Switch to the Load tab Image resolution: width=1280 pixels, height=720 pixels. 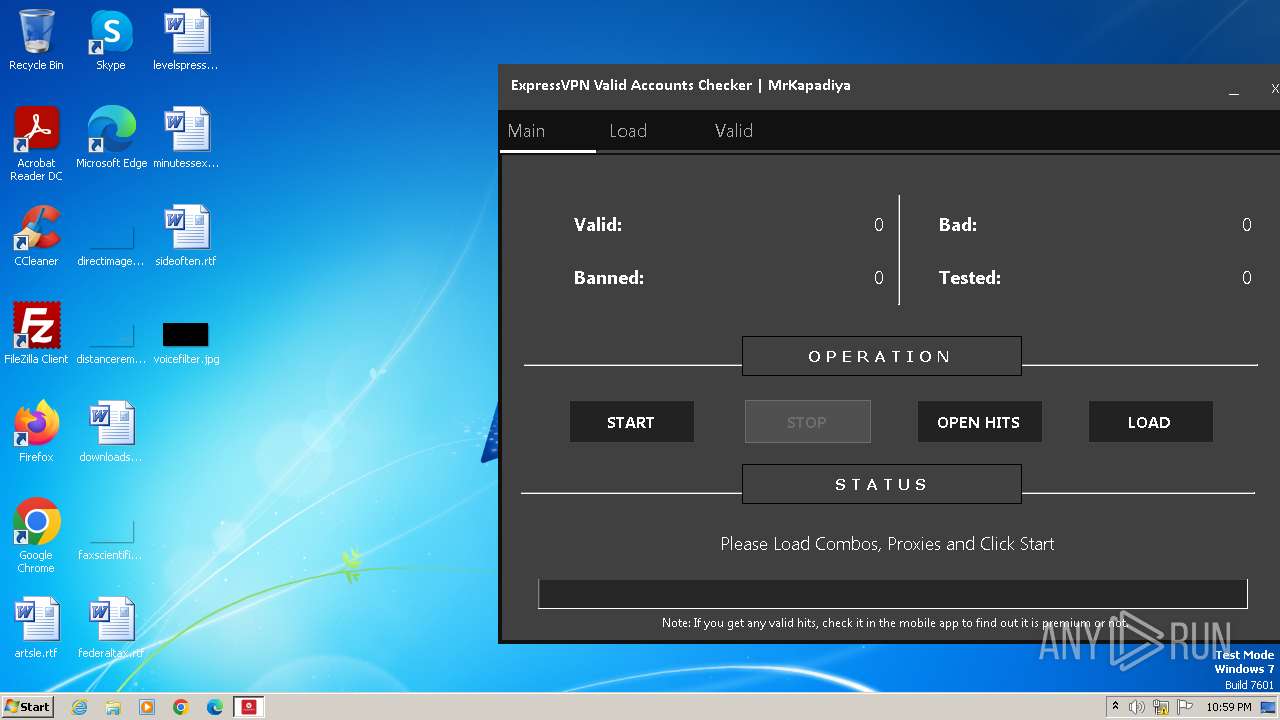pos(628,131)
